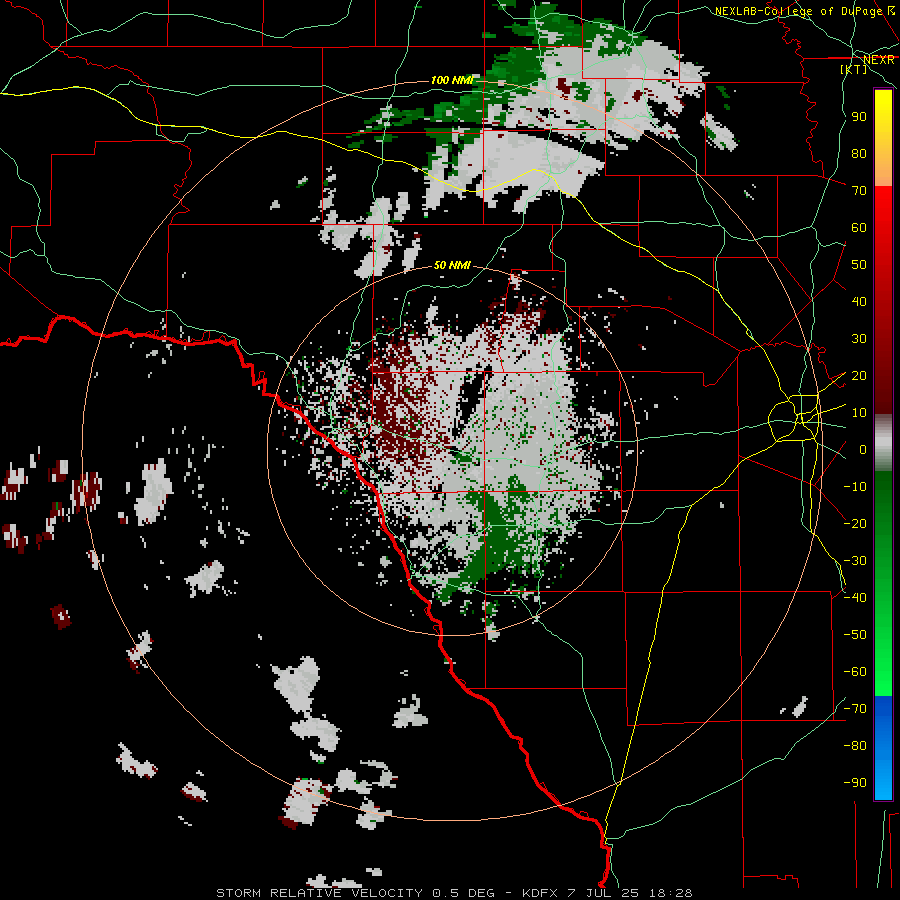Click the "0" value on the scale
Screen dimensions: 900x900
click(x=862, y=450)
